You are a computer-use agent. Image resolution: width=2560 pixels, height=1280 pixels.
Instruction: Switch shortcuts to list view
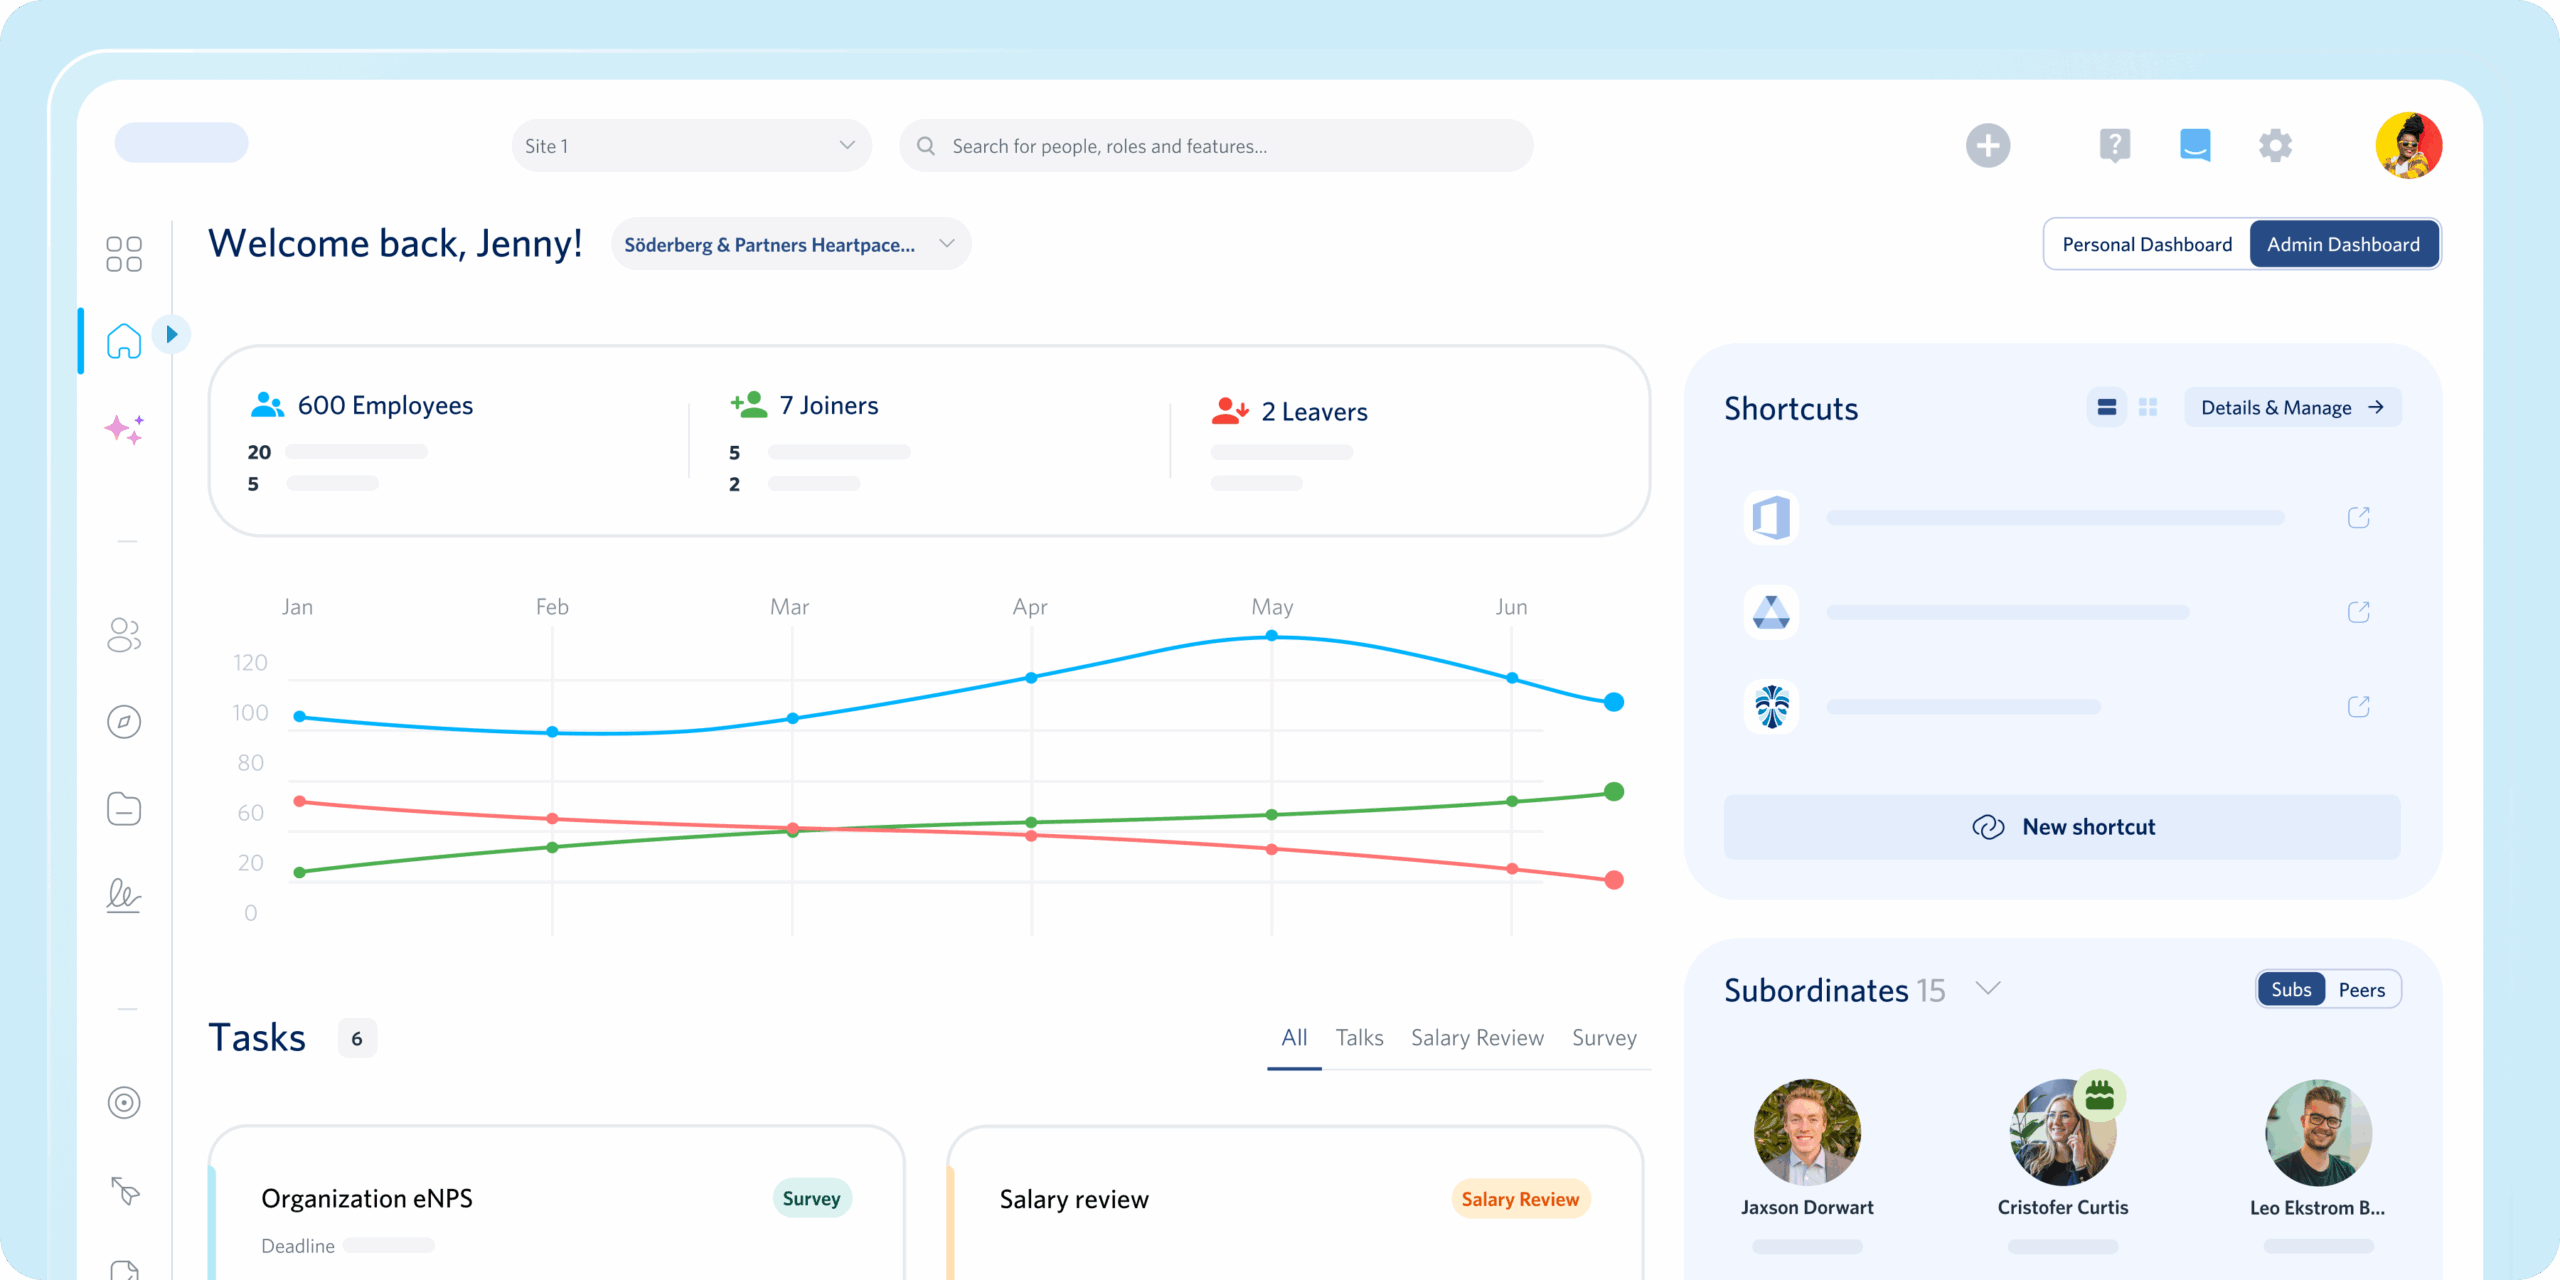[2107, 407]
